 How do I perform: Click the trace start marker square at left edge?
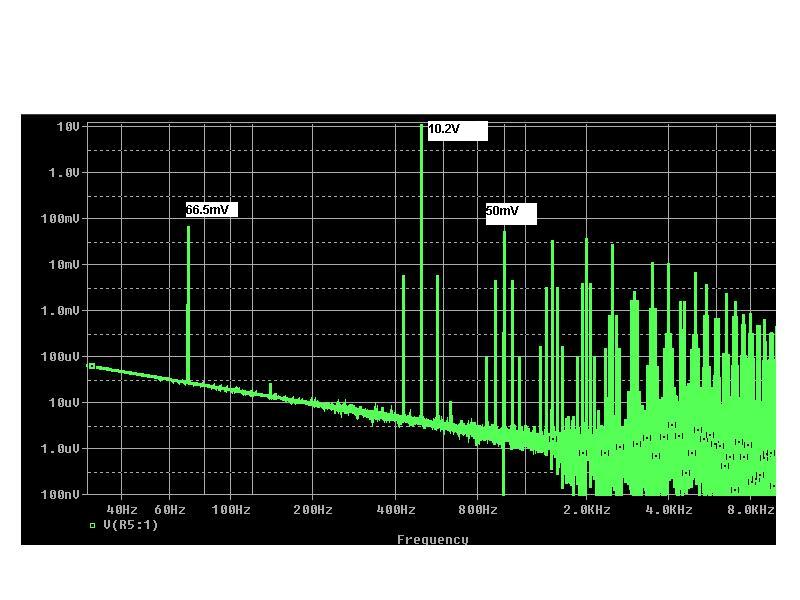92,366
